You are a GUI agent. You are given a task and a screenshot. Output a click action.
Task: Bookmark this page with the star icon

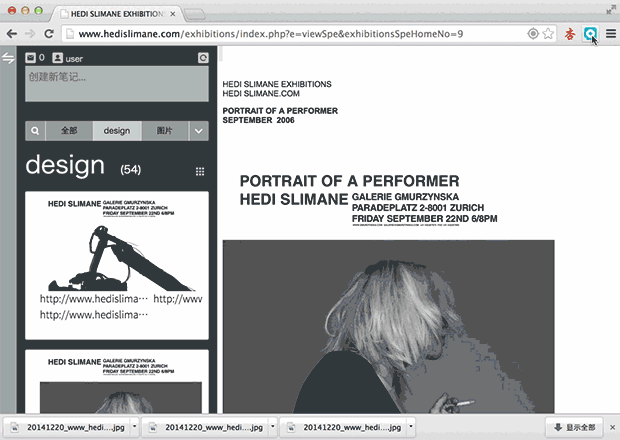tap(548, 34)
